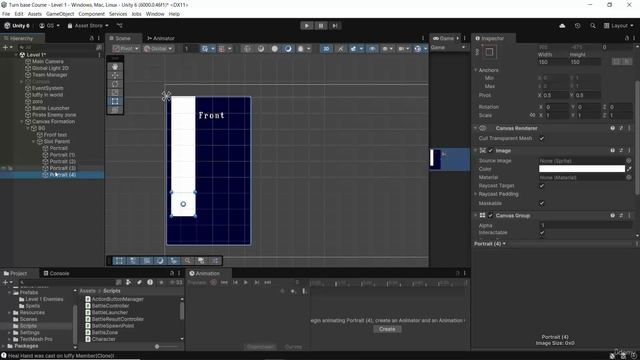
Task: Open Source Image object picker
Action: 629,161
